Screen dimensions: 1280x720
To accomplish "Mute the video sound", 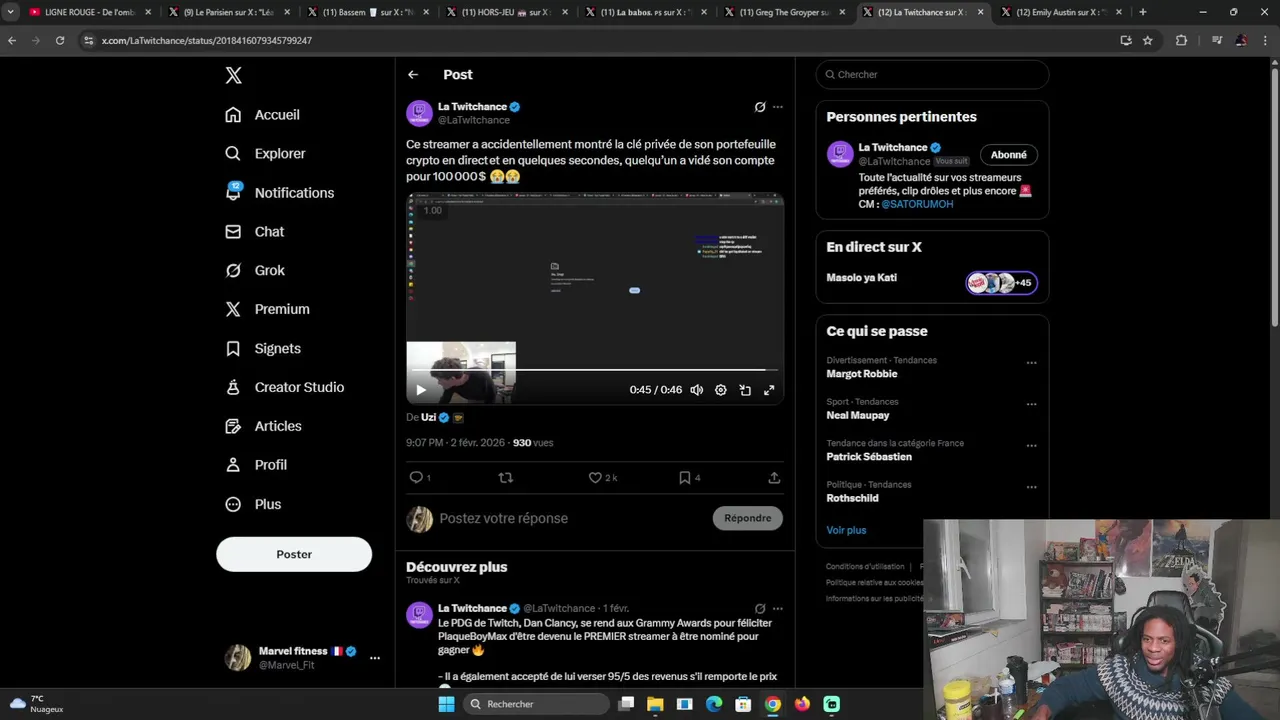I will [x=697, y=390].
